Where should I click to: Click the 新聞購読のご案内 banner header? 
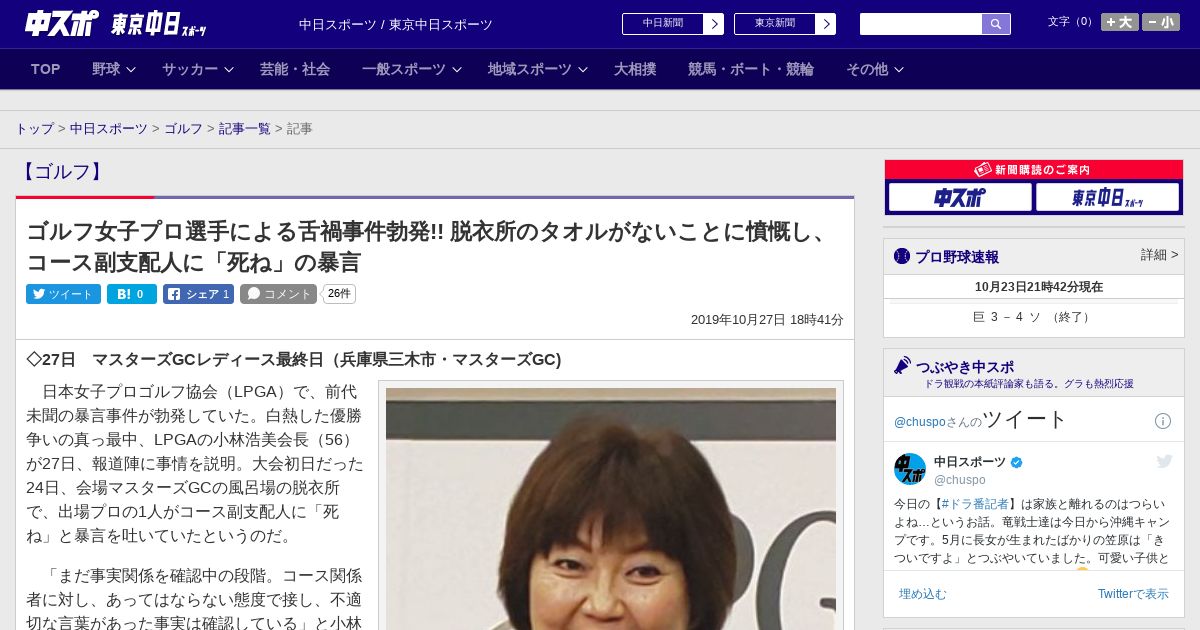[x=1034, y=170]
